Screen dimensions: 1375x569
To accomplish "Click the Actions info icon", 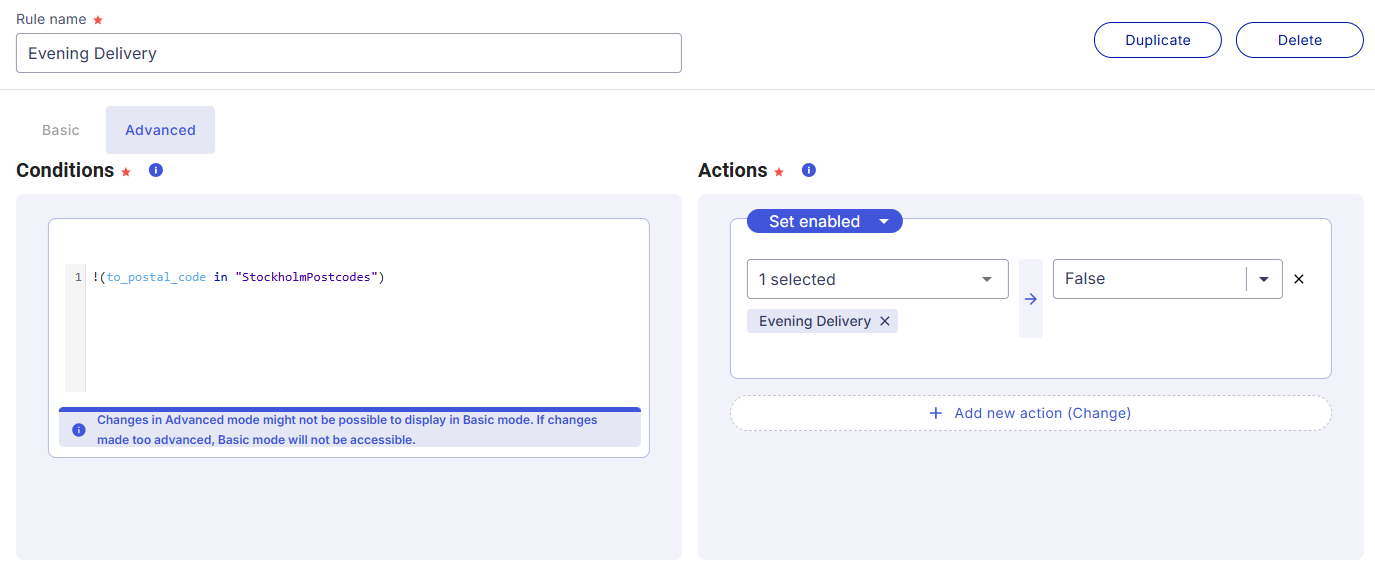I will 809,170.
